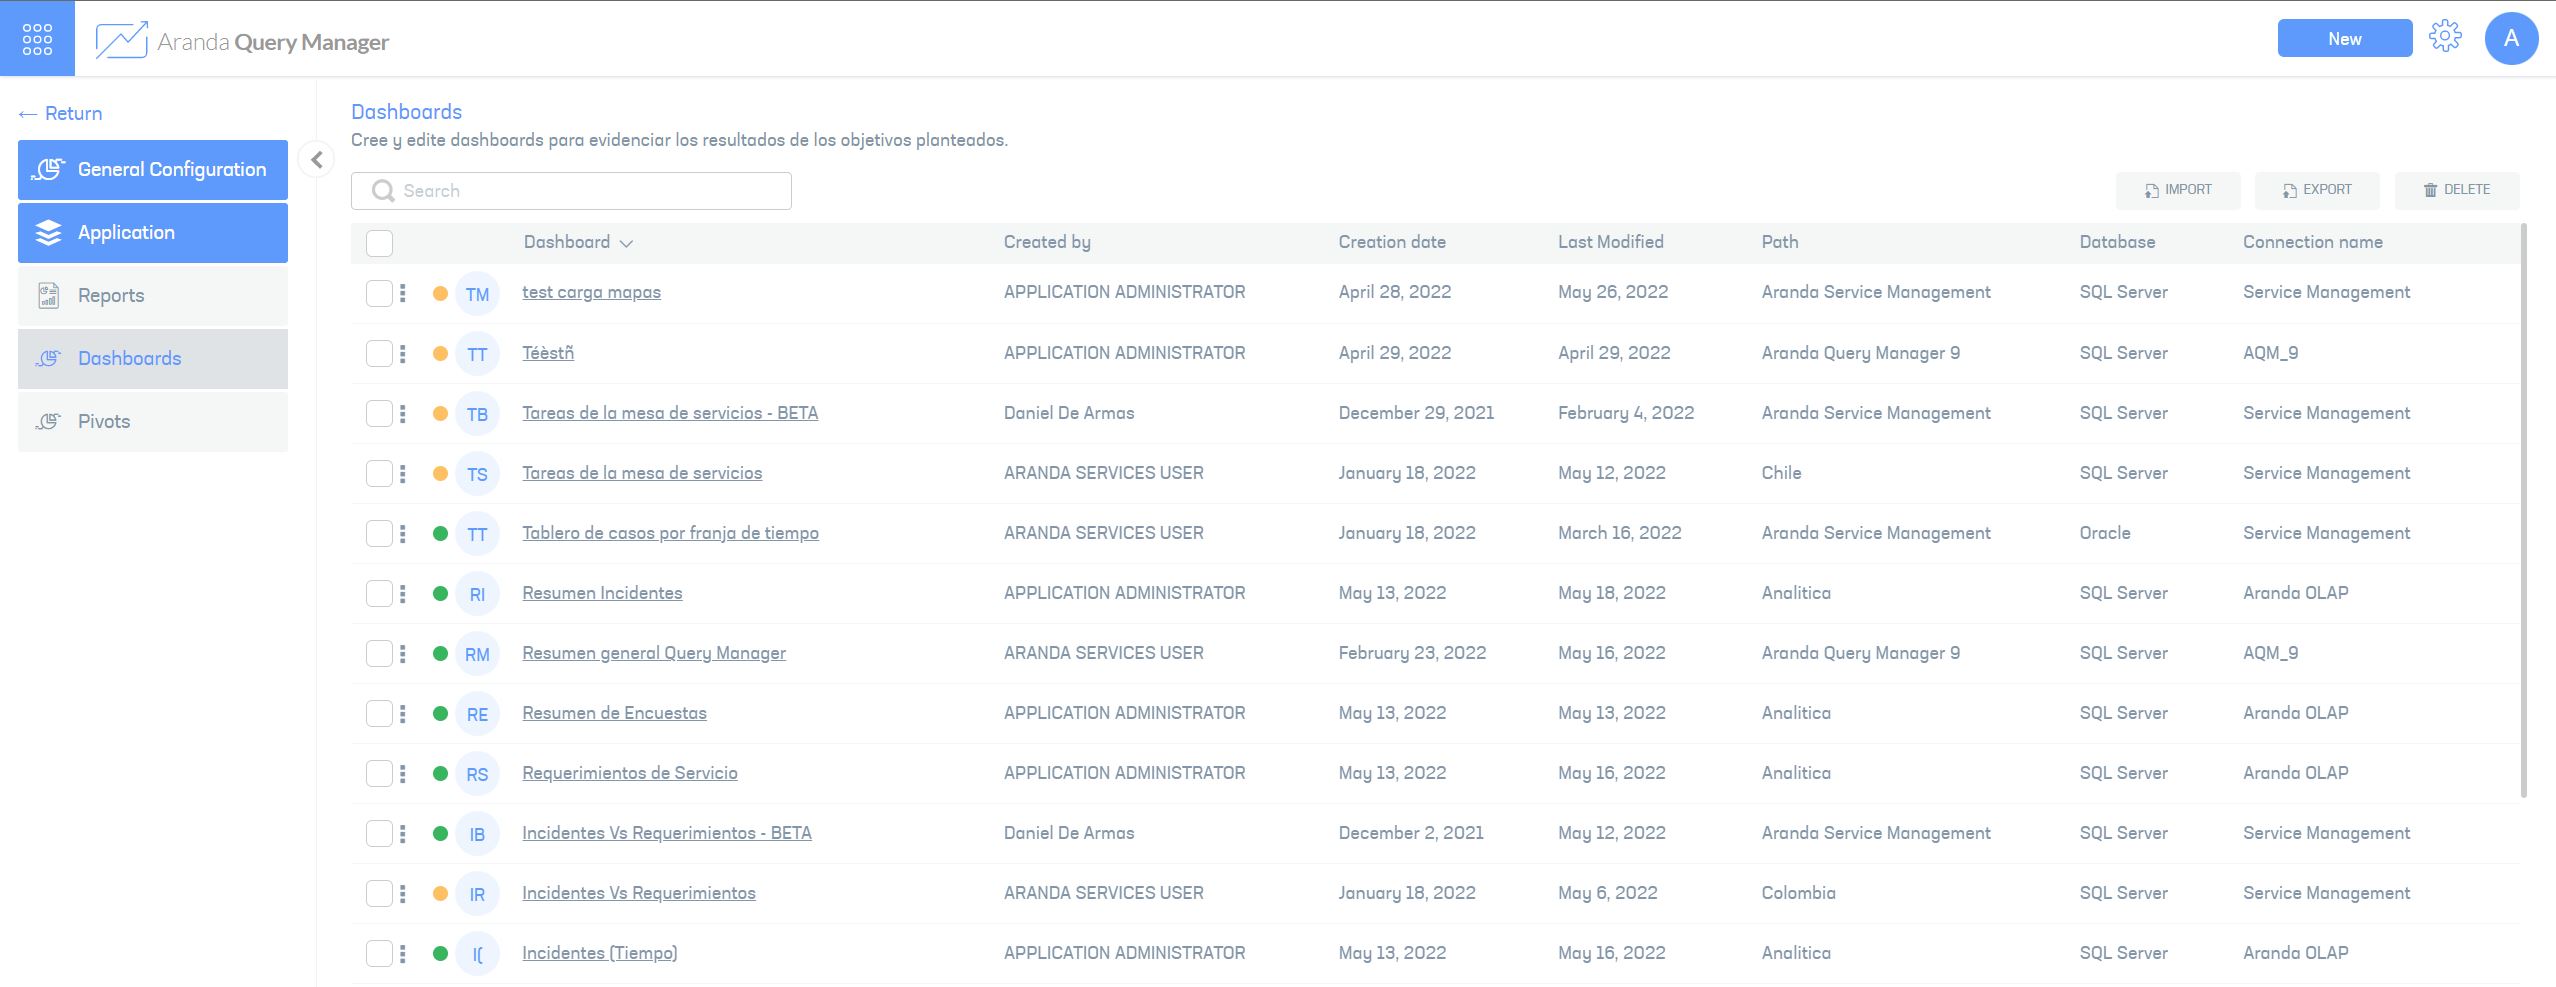Open three-dot menu for 'Incidentes (Tiempo)'
Viewport: 2556px width, 987px height.
click(x=403, y=953)
